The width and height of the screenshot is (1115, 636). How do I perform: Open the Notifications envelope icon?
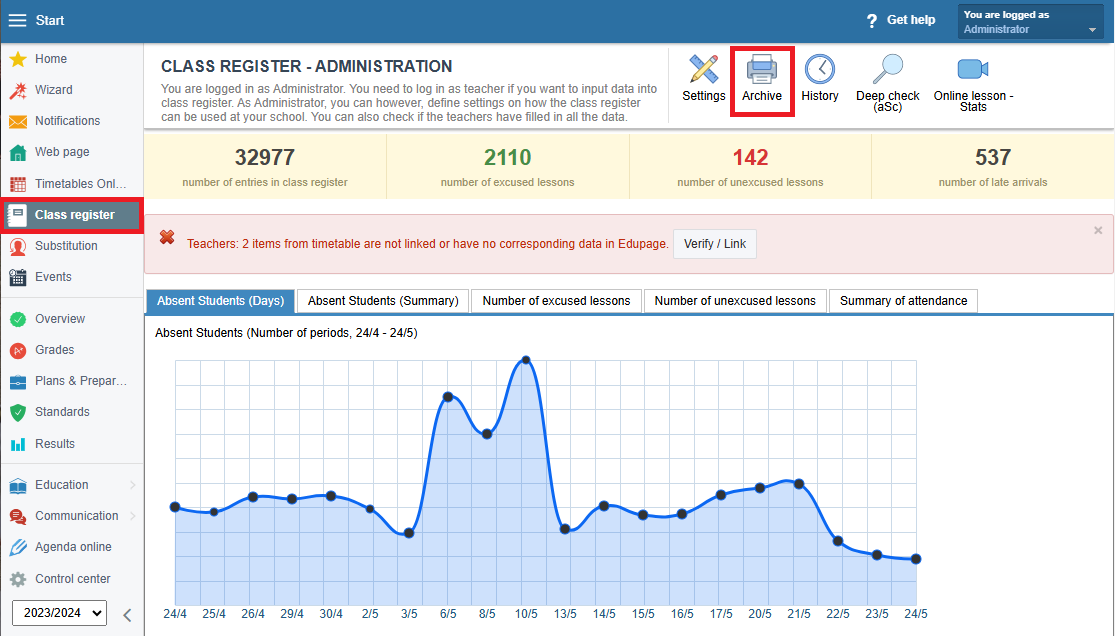18,122
